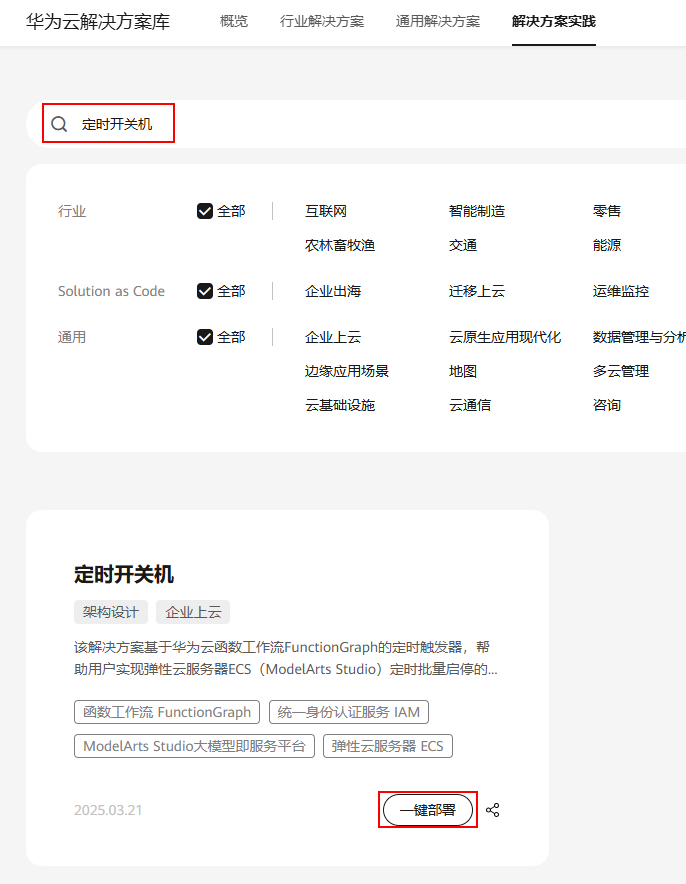Open the 定时开关机 card title

[x=124, y=574]
